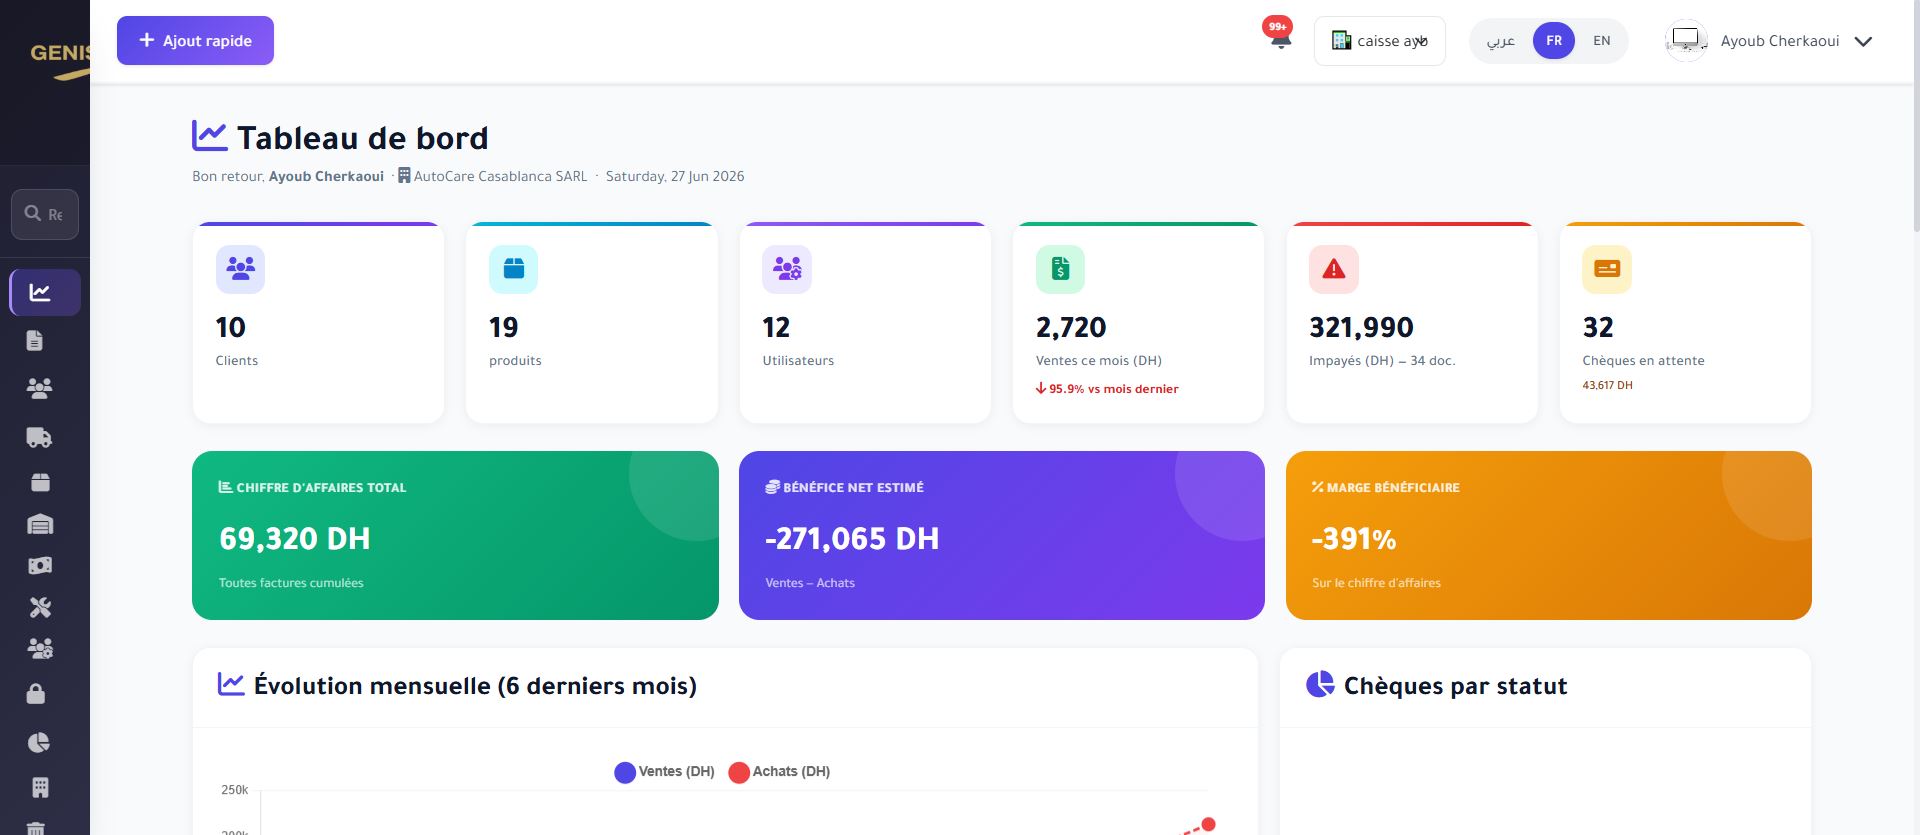
Task: Click the -271,065 DH net profit figure
Action: tap(852, 539)
